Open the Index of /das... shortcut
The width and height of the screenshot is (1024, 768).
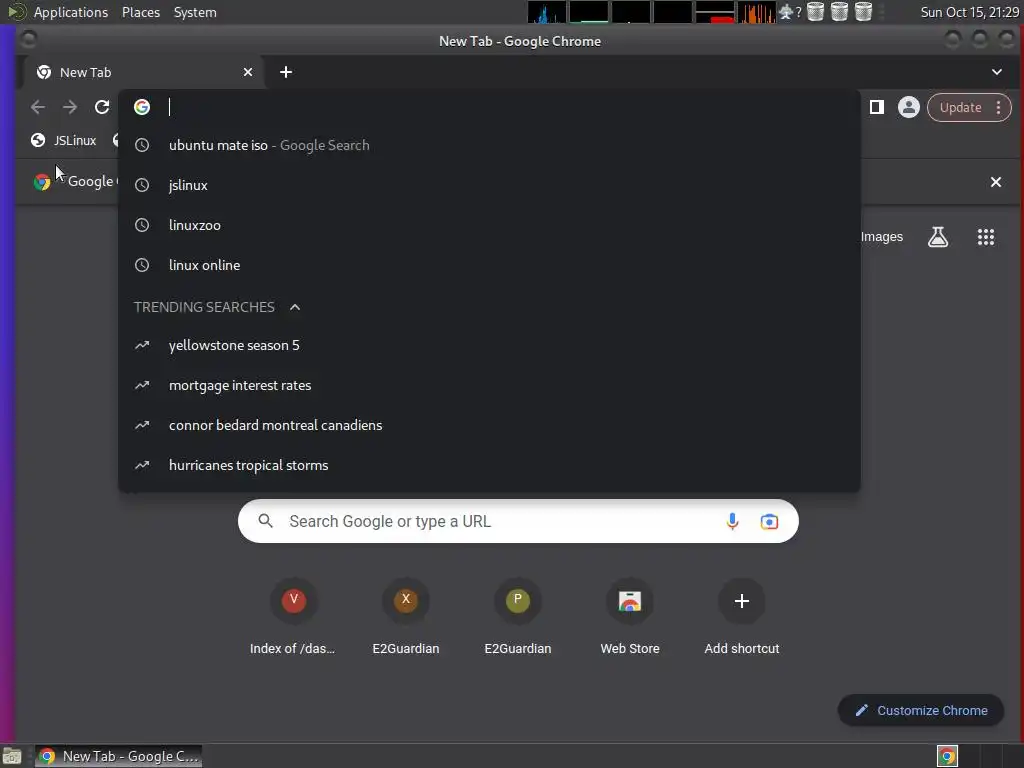293,616
